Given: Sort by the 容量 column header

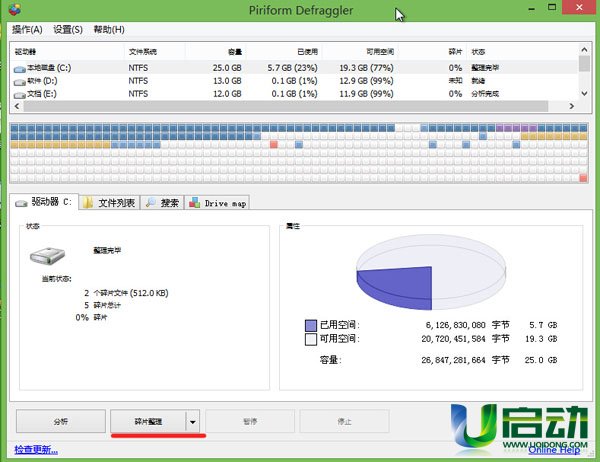Looking at the screenshot, I should point(216,52).
